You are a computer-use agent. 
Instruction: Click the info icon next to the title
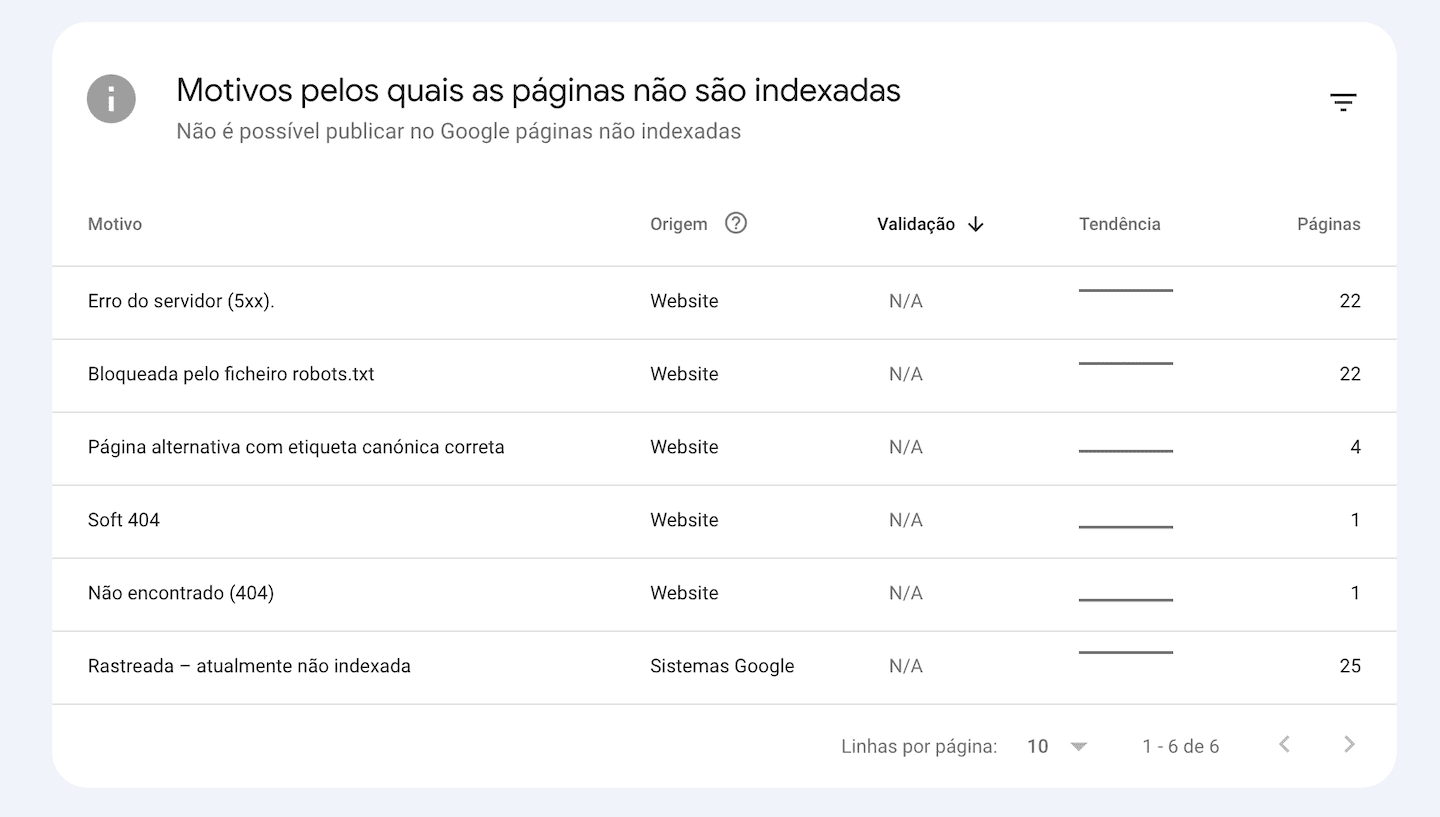click(x=111, y=98)
